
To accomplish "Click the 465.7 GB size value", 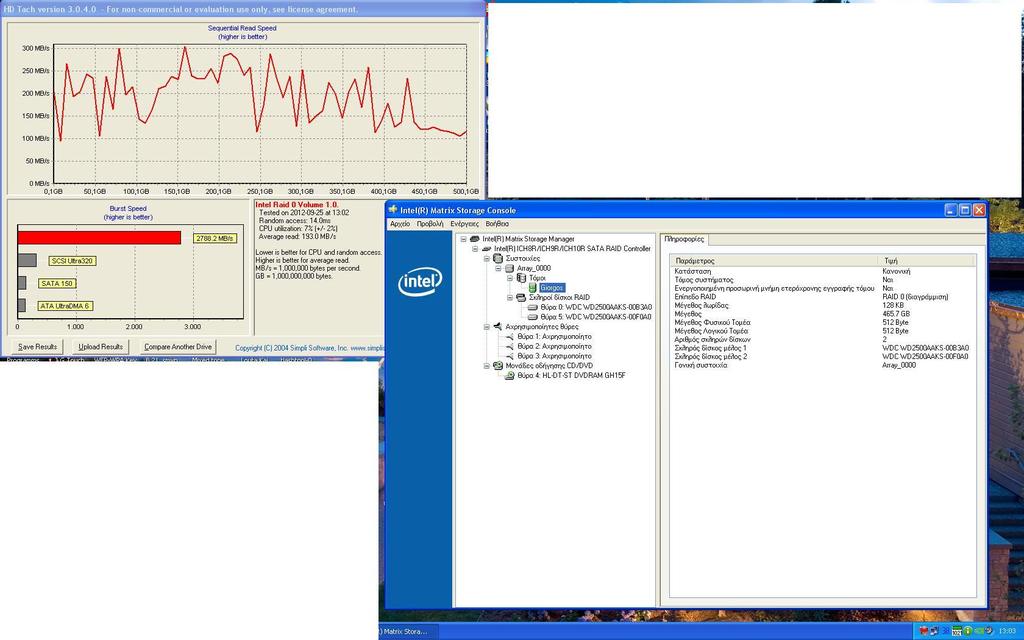I will pos(895,313).
